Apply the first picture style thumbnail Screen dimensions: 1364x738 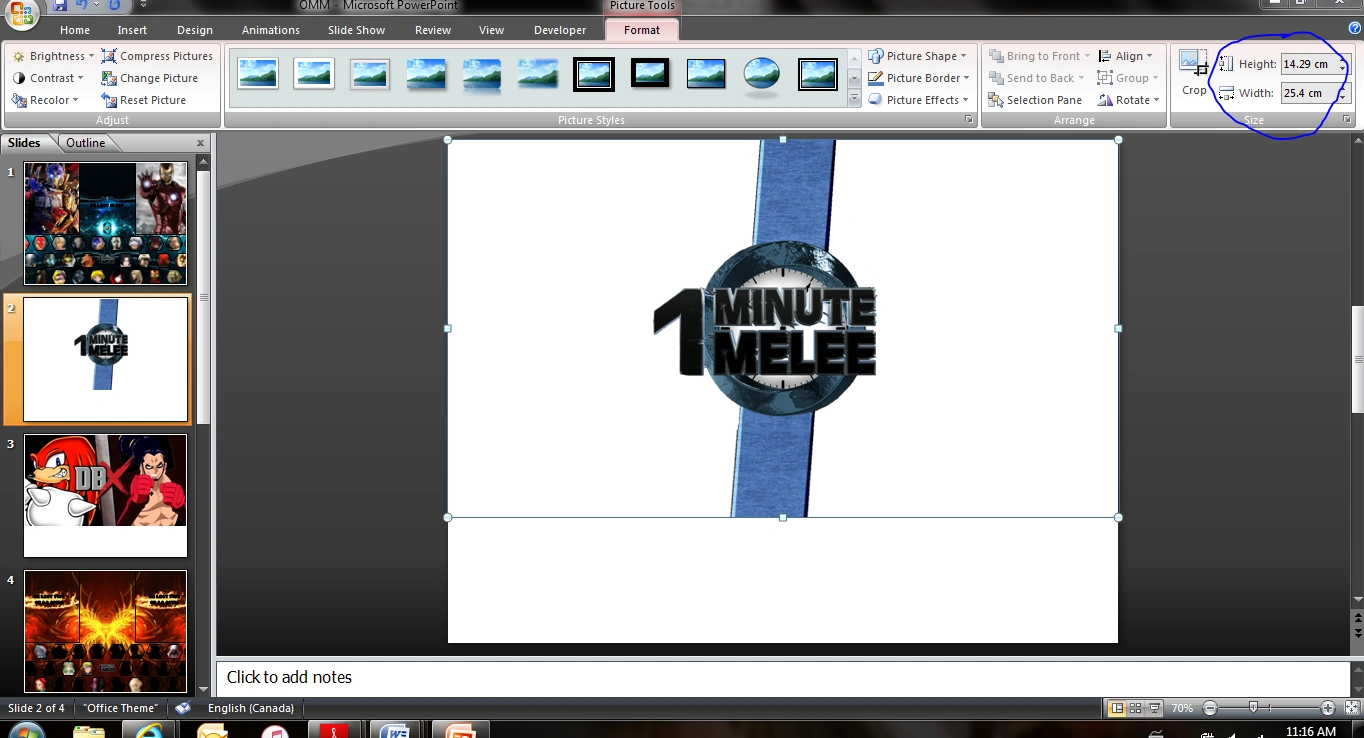tap(258, 74)
